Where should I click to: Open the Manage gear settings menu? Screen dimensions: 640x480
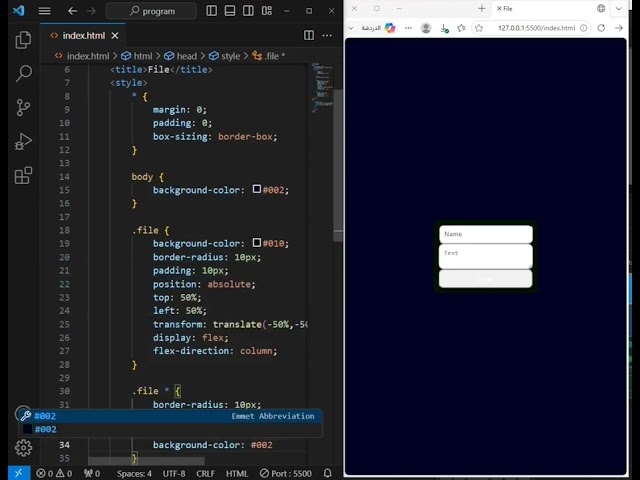click(x=23, y=448)
